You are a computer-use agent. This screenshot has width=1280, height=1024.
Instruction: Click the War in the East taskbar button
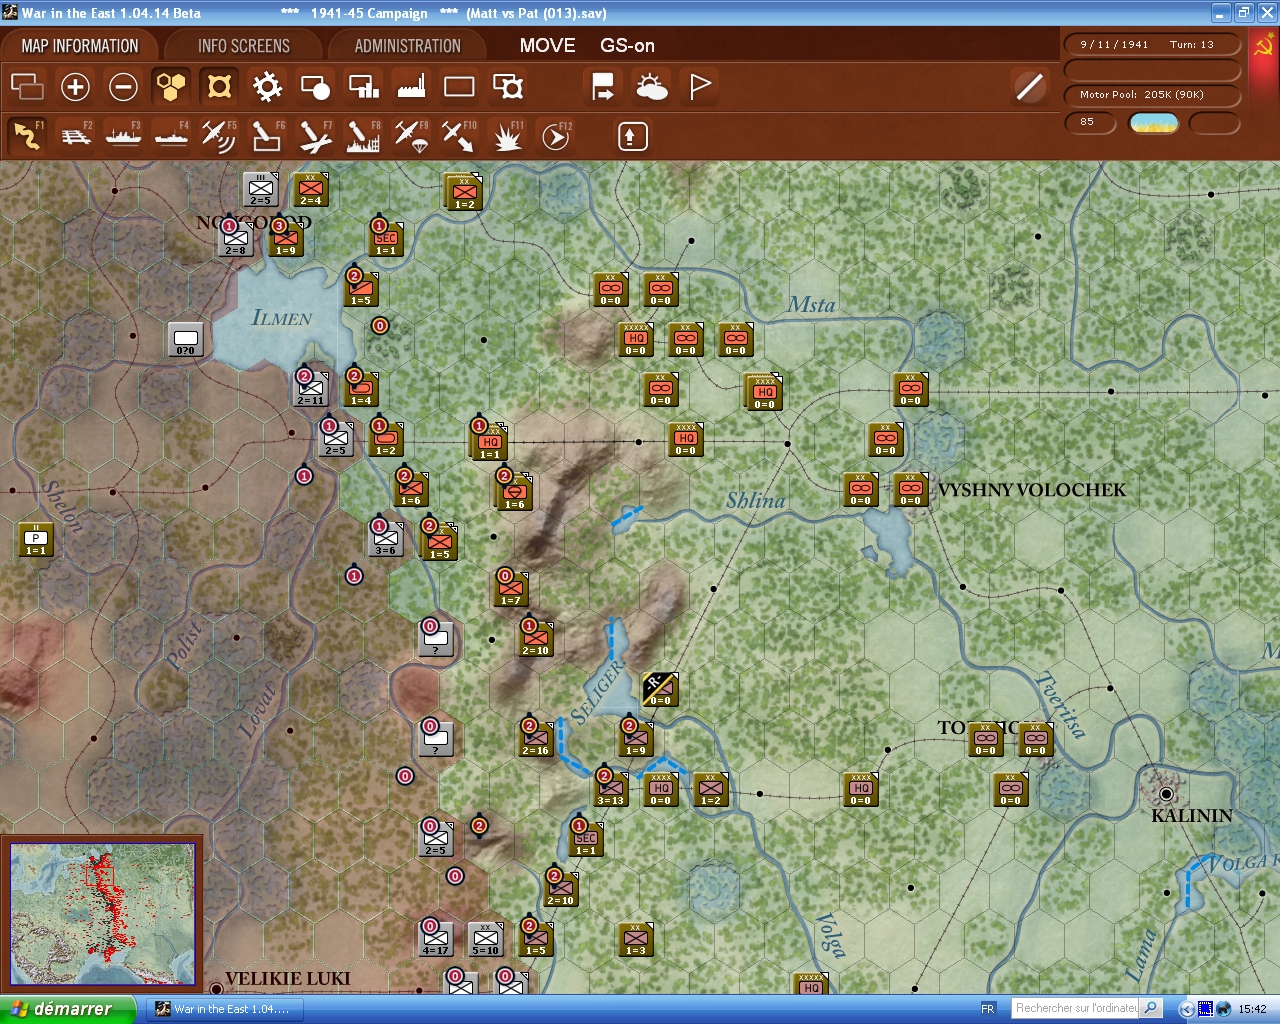[x=224, y=1009]
